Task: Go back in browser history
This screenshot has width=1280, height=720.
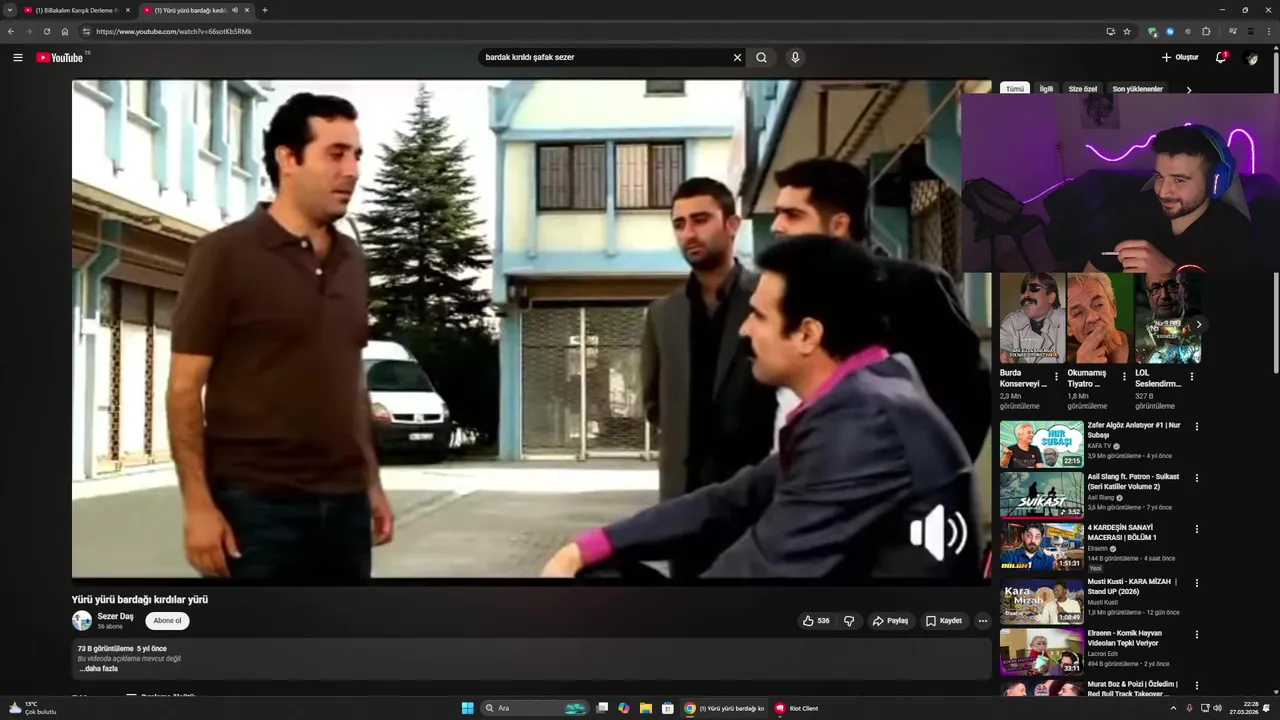Action: click(11, 32)
